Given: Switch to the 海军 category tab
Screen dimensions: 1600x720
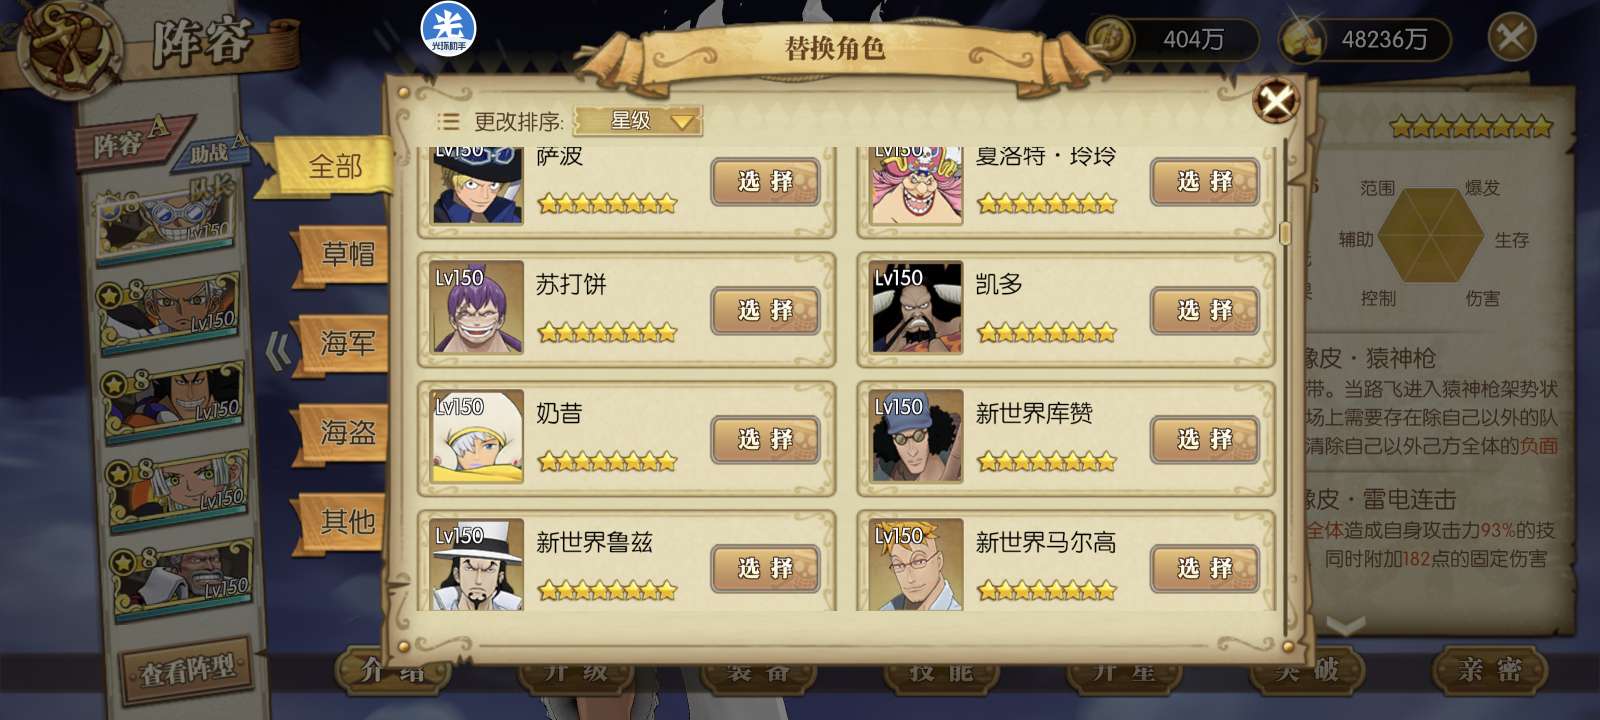Looking at the screenshot, I should (x=346, y=343).
